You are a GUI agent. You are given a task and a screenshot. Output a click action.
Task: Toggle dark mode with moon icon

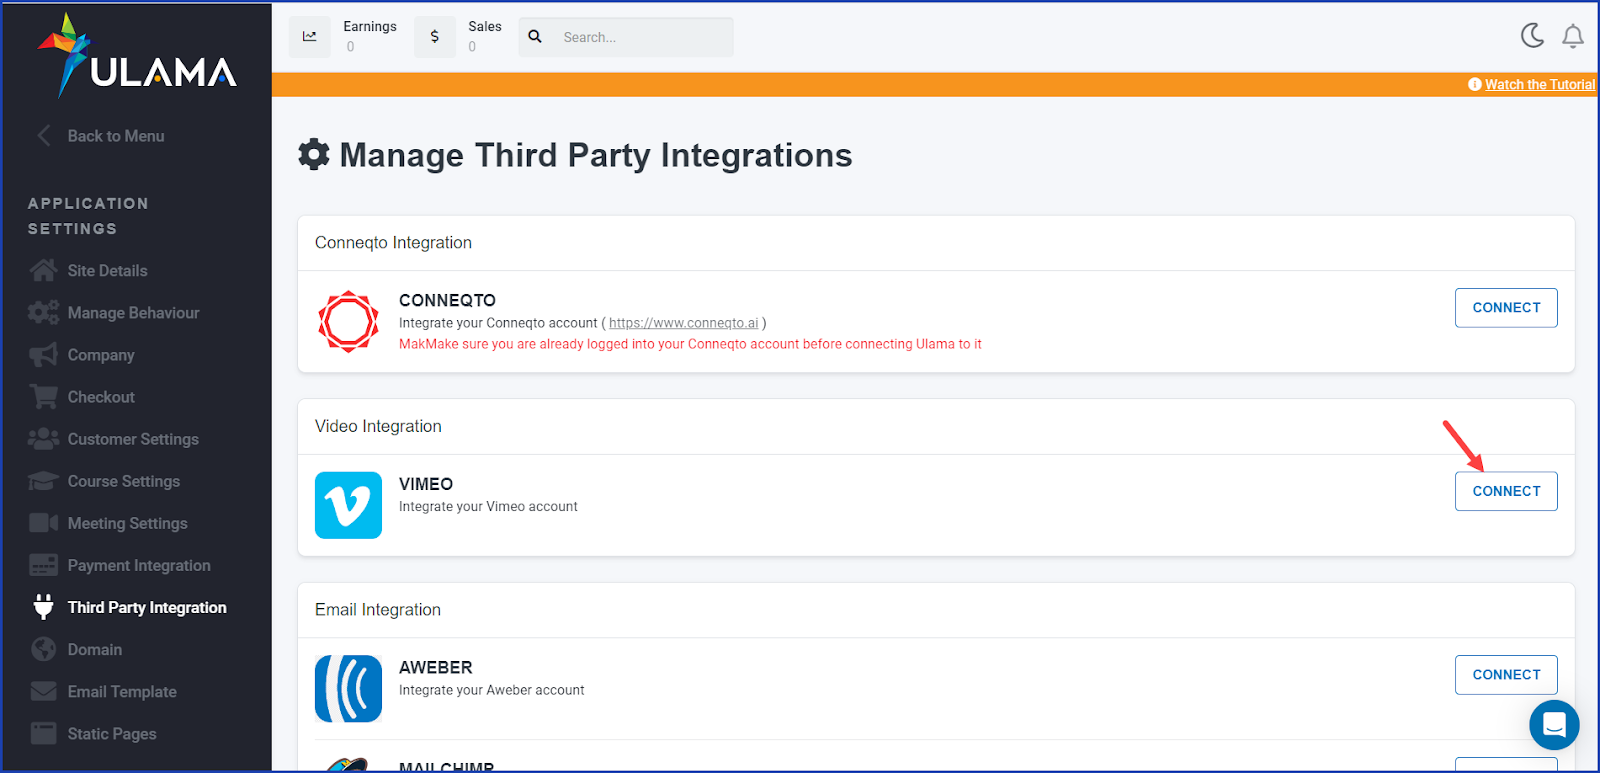point(1532,36)
